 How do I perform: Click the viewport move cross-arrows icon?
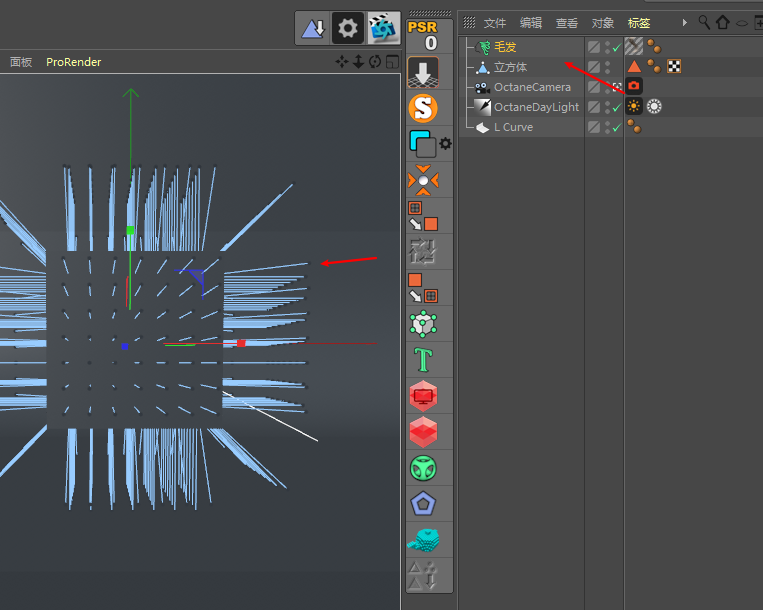pos(342,62)
